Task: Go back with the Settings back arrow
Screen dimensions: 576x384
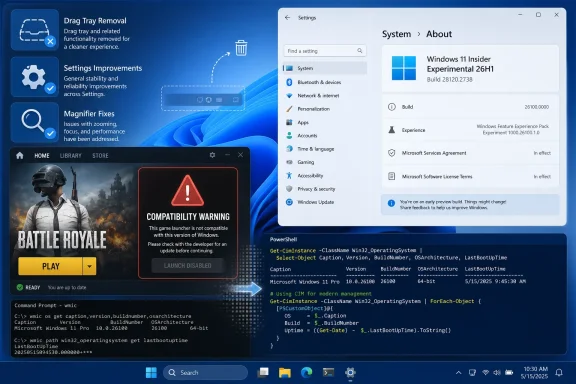Action: (x=287, y=18)
